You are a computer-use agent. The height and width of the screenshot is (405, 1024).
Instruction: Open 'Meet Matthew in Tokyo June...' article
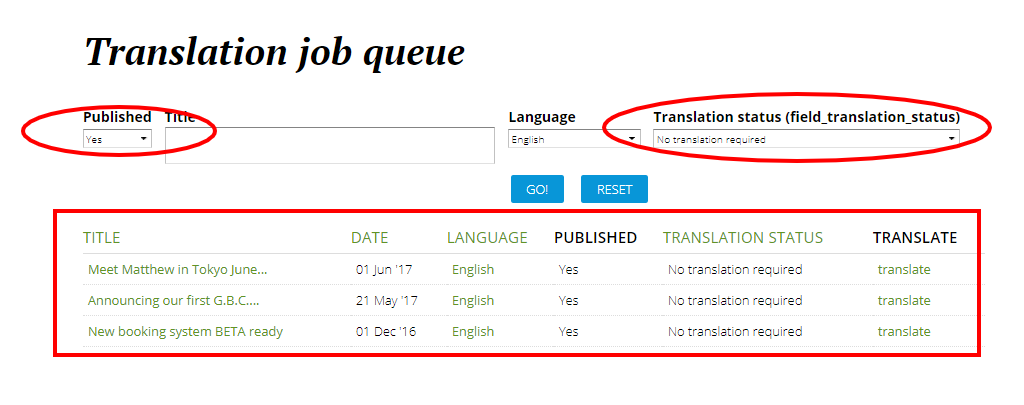point(177,269)
